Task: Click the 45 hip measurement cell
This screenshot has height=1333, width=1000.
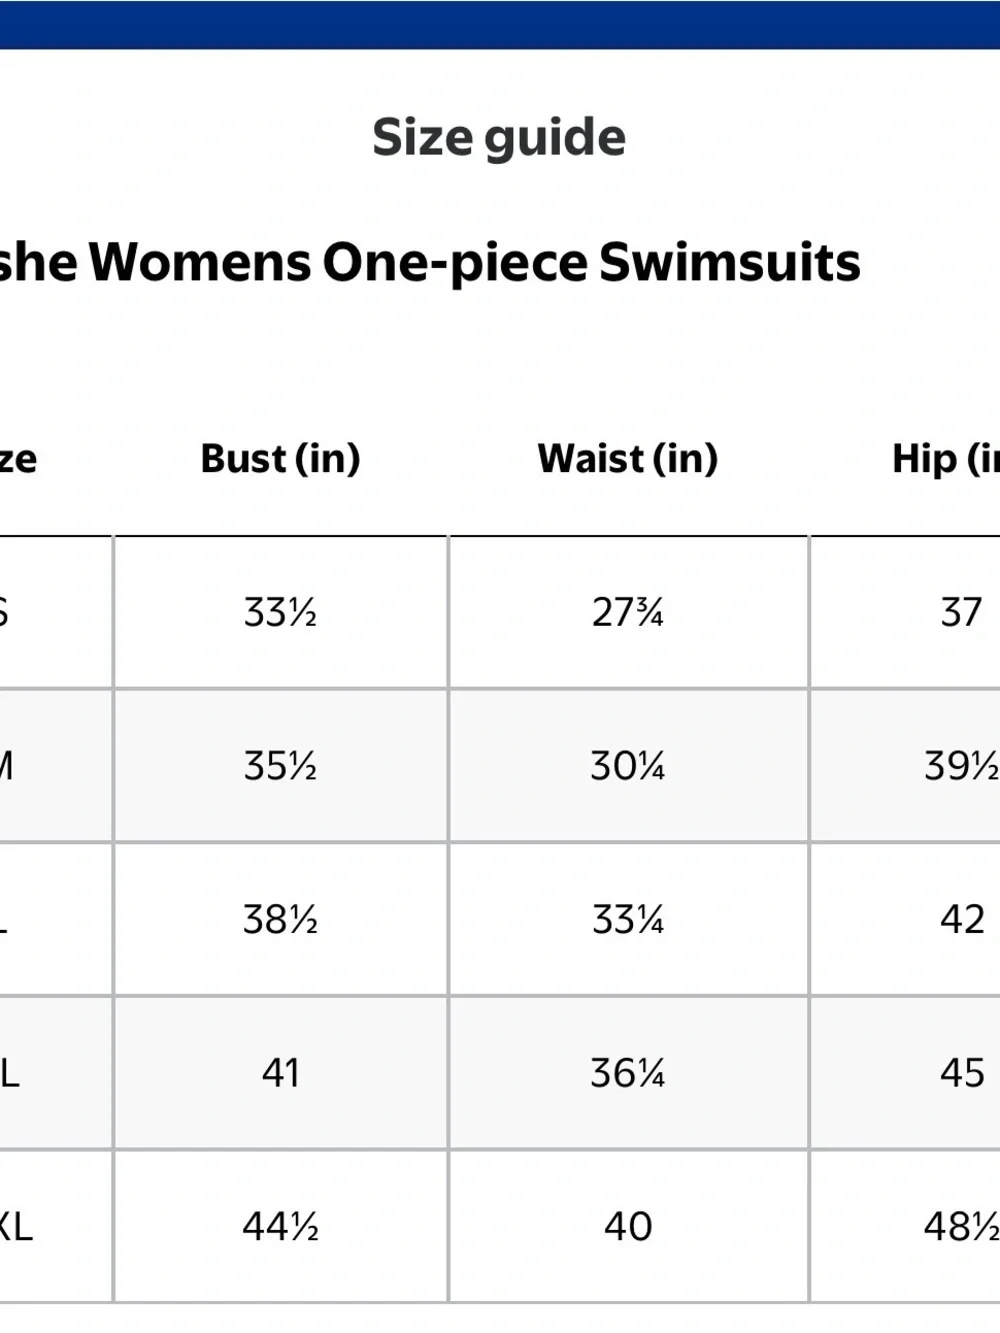Action: pyautogui.click(x=906, y=1073)
